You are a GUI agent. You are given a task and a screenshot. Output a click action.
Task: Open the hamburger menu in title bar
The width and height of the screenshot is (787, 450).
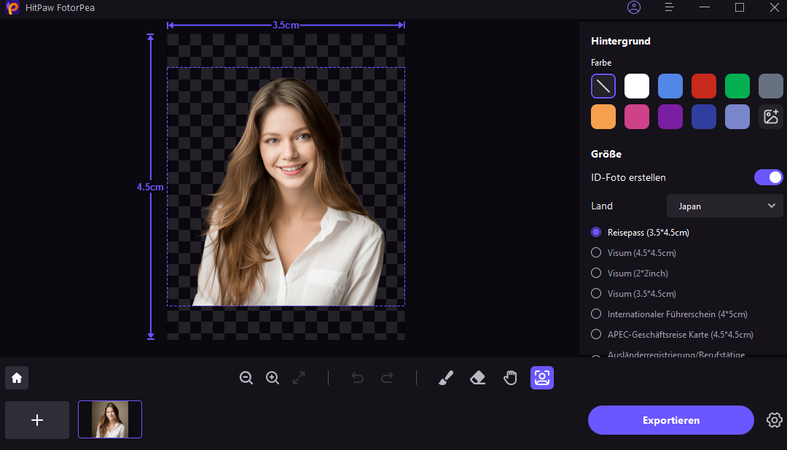point(669,8)
